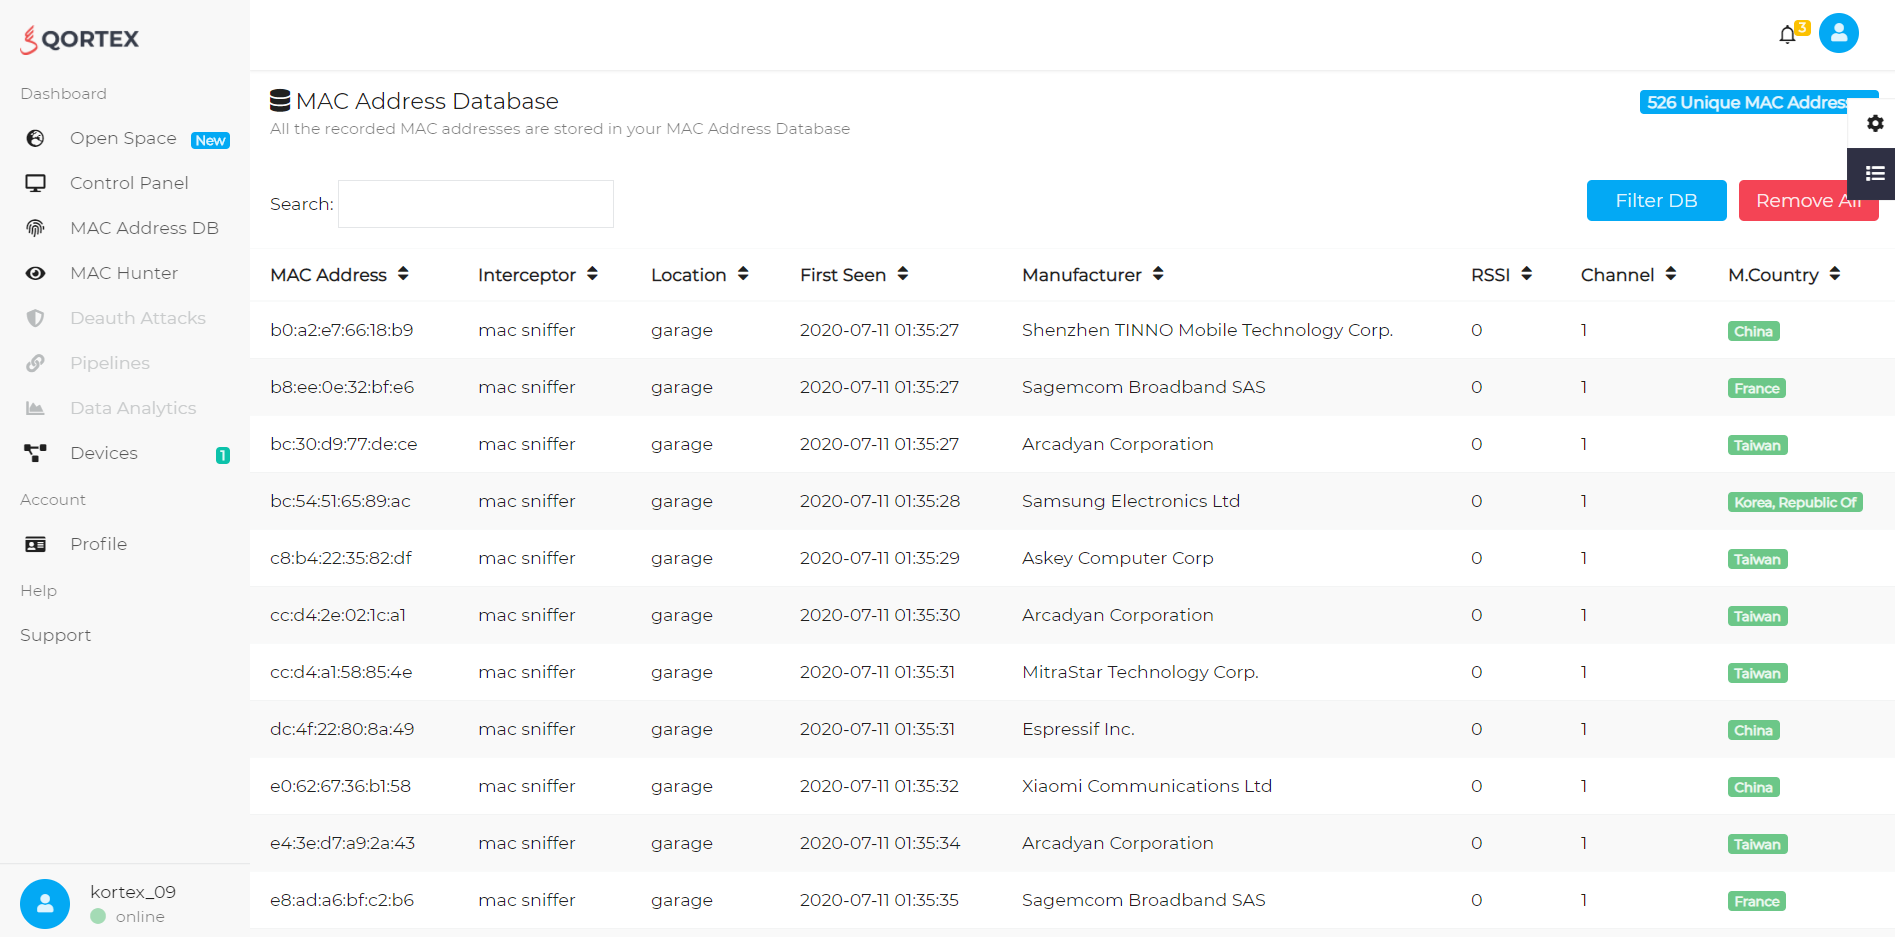Click the Data Analytics chart icon
1895x937 pixels.
point(35,408)
